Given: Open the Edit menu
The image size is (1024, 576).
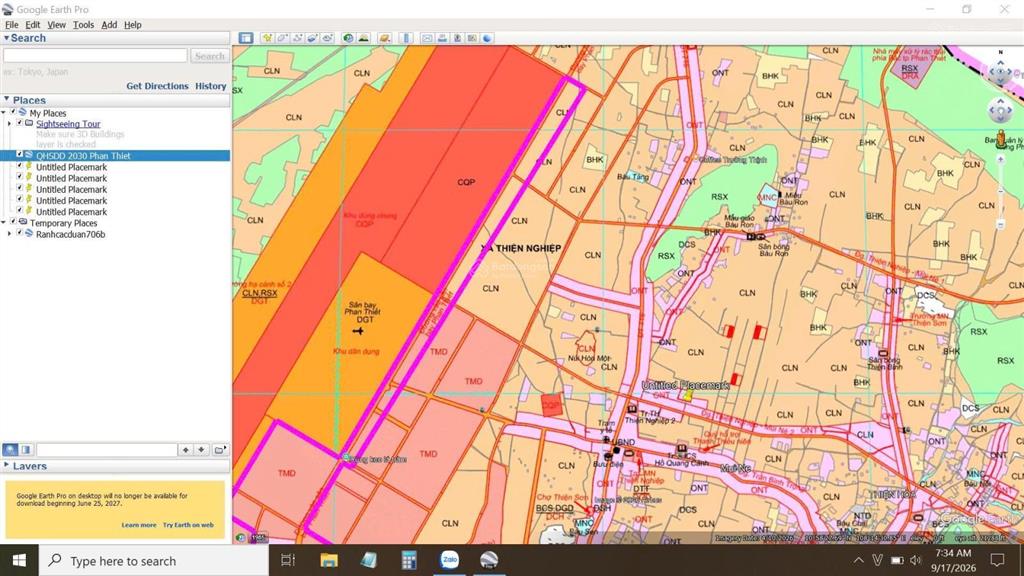Looking at the screenshot, I should (x=33, y=25).
